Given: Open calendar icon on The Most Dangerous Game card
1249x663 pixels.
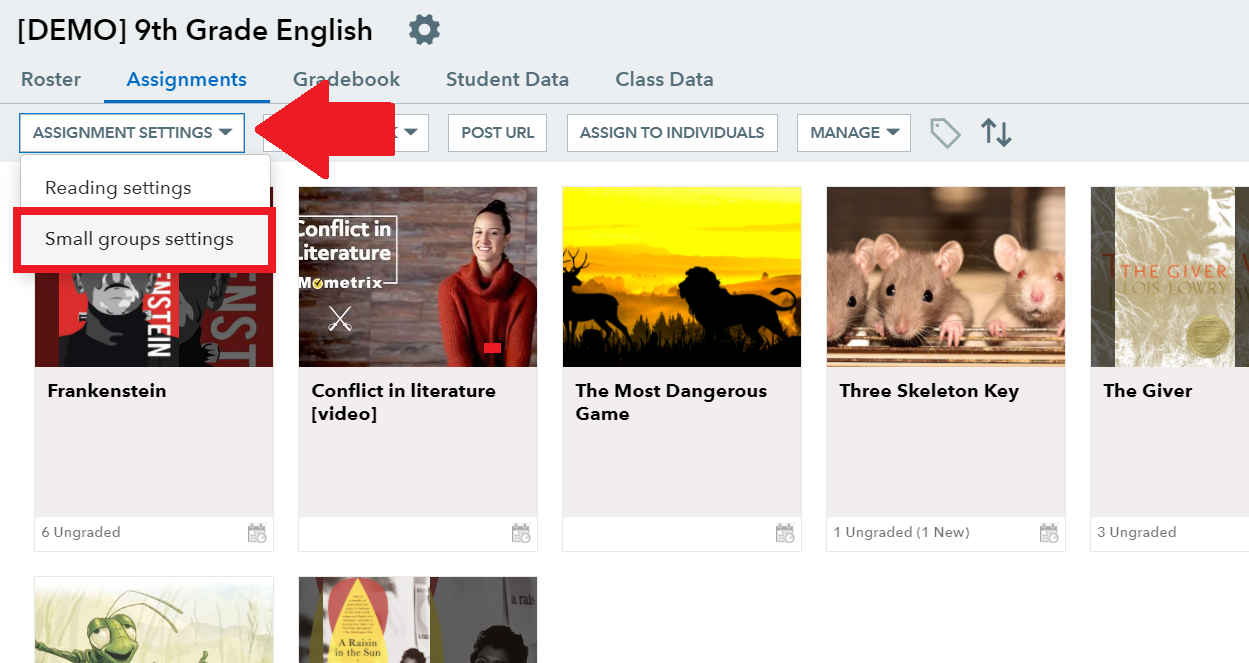Looking at the screenshot, I should pos(785,533).
